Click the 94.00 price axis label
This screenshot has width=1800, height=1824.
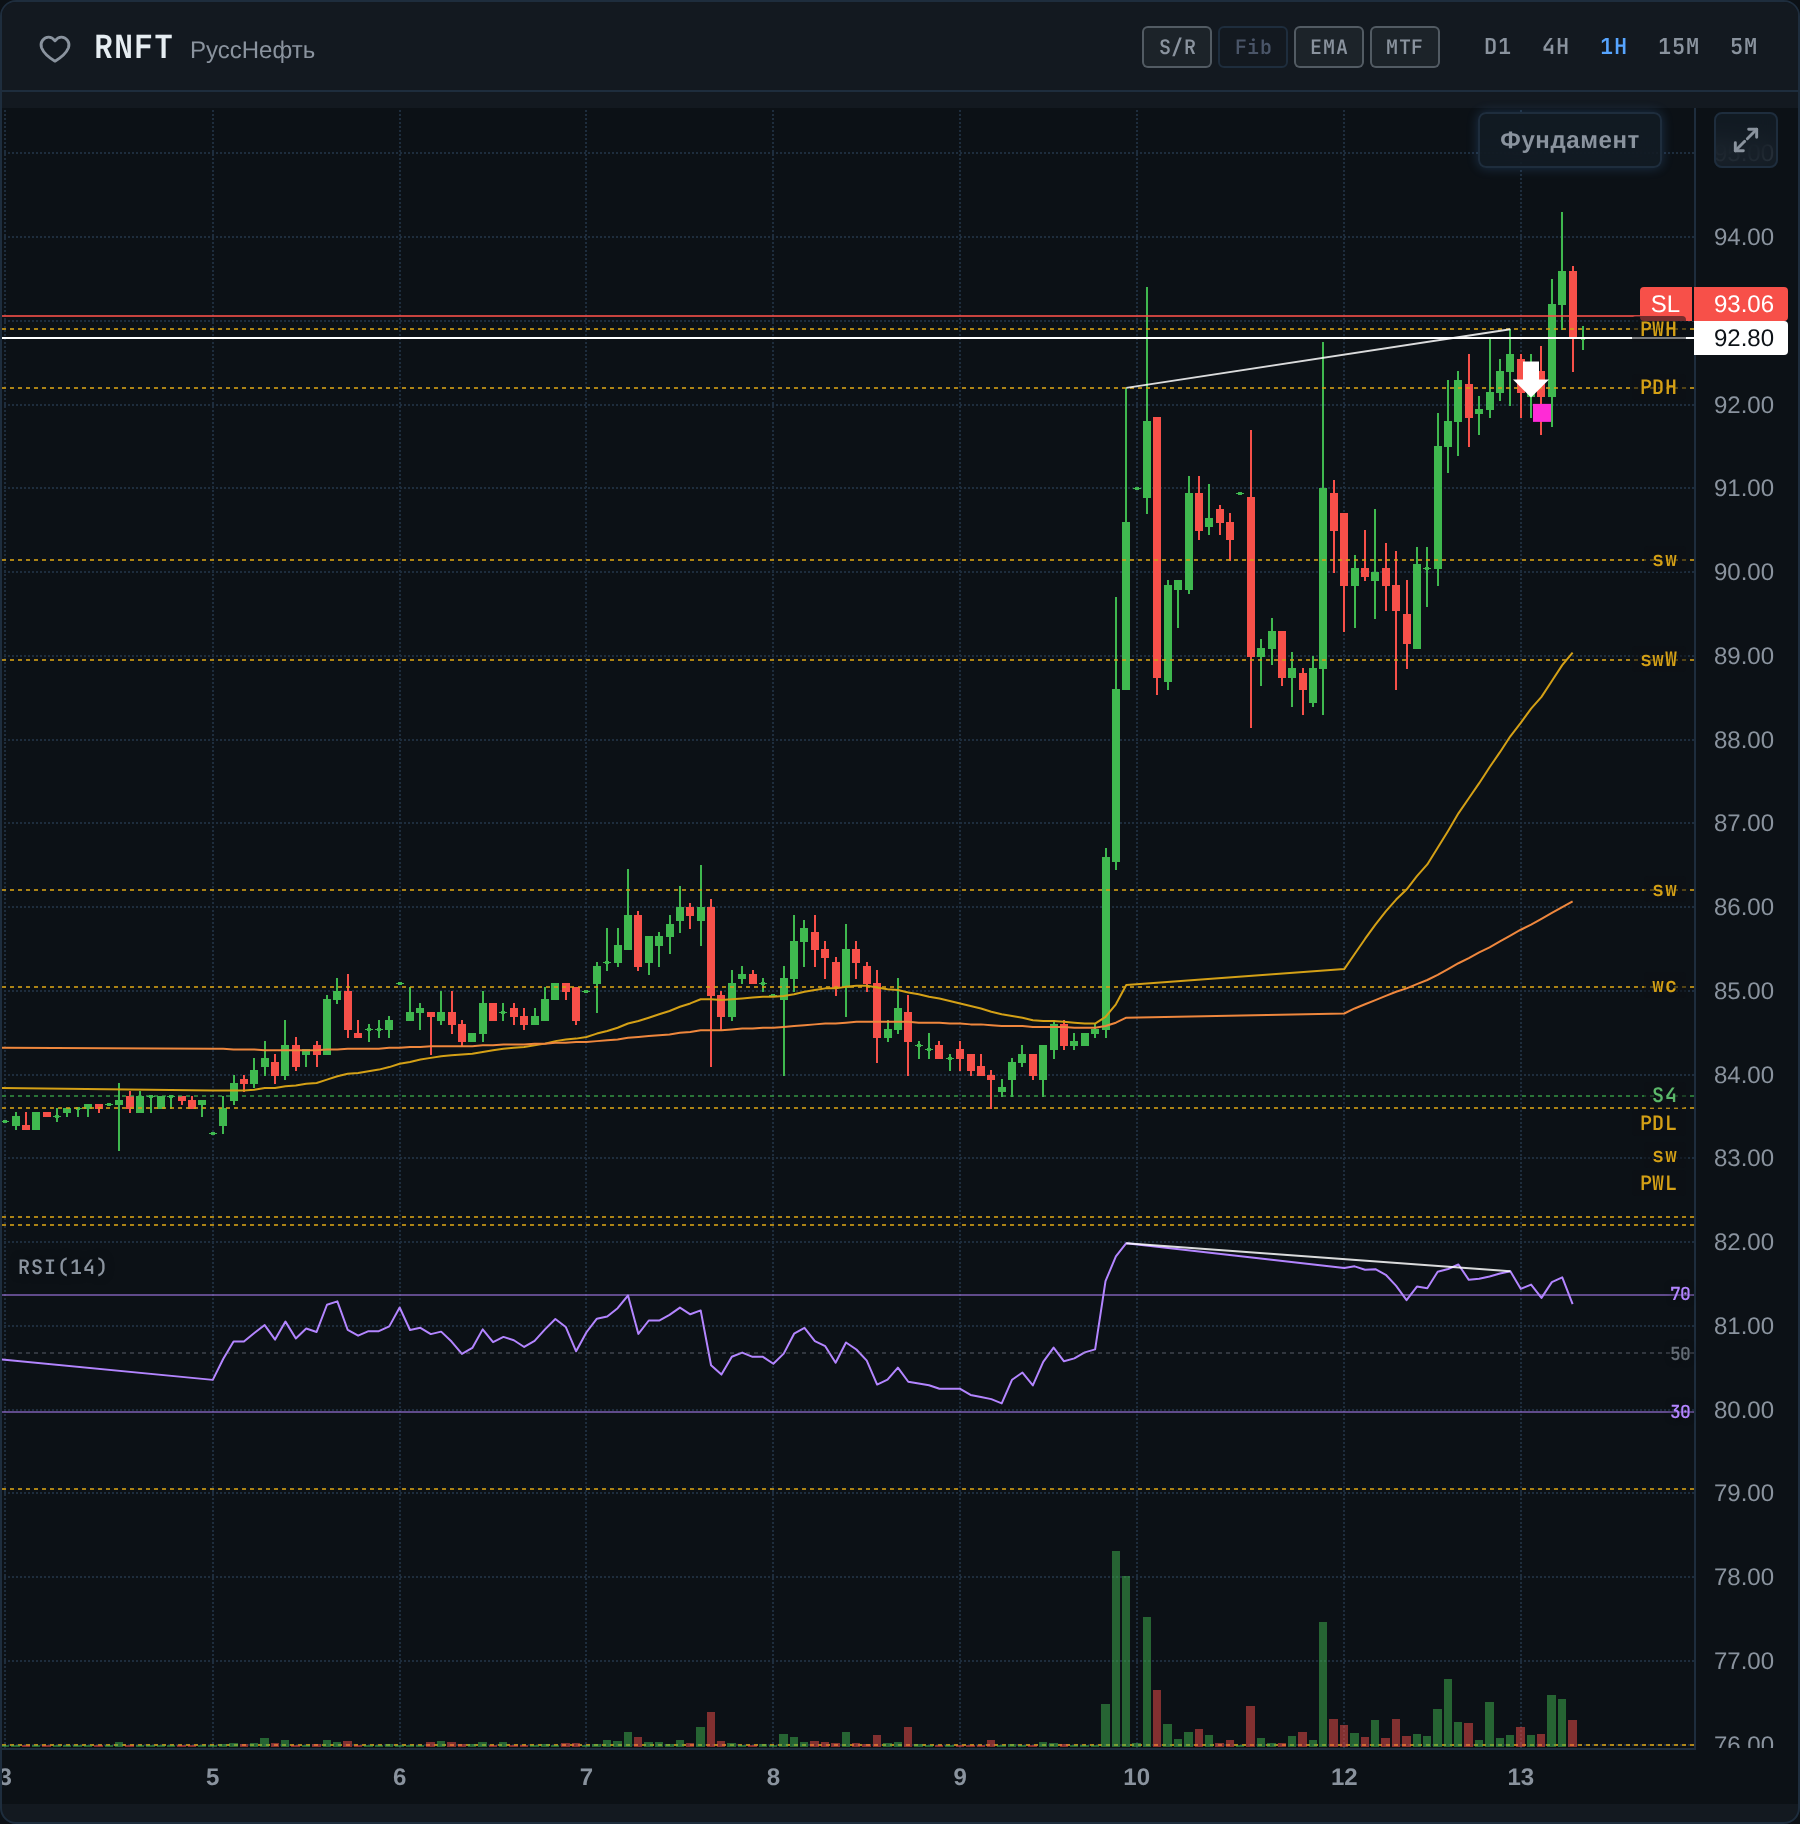[x=1743, y=237]
